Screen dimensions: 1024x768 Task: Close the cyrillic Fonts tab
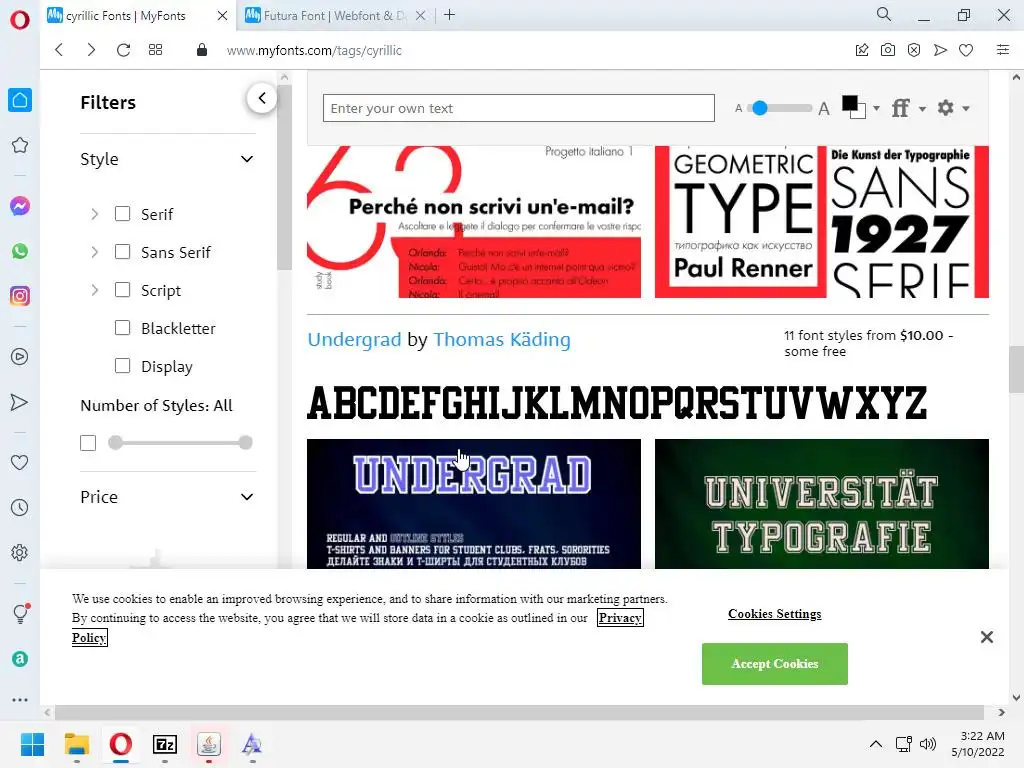pyautogui.click(x=222, y=16)
